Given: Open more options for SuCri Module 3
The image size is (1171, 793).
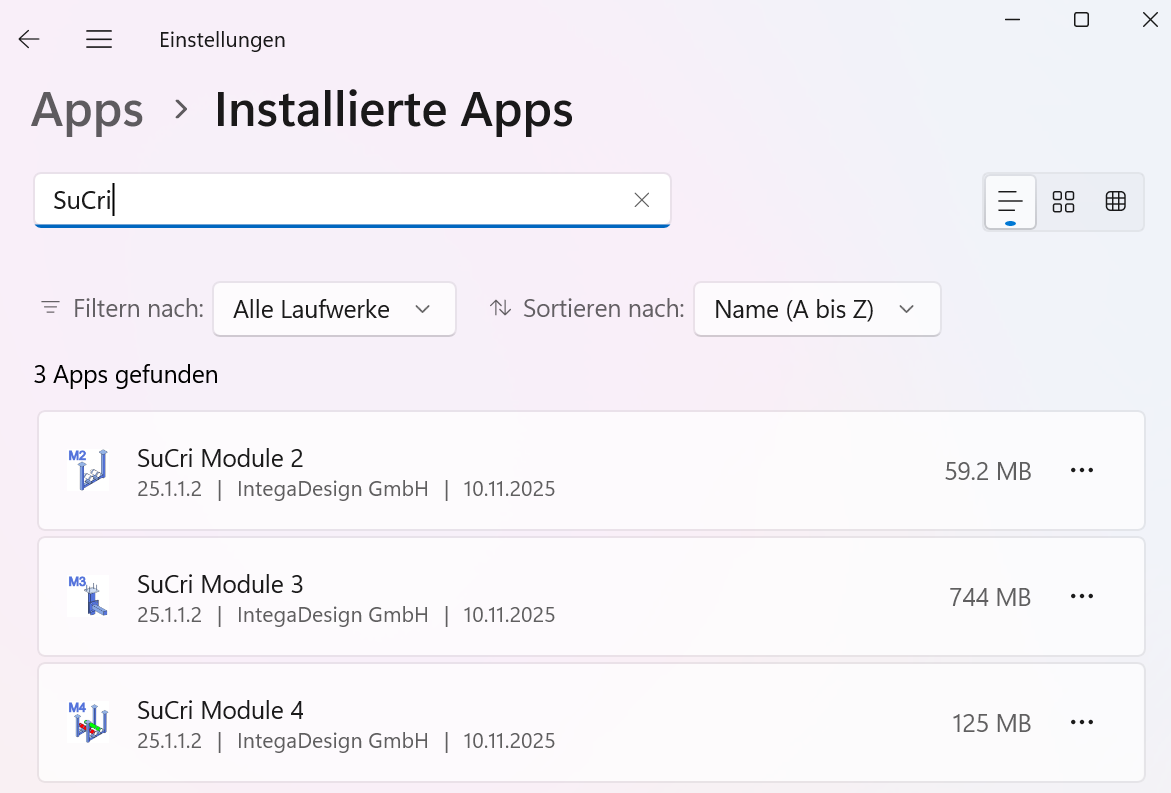Looking at the screenshot, I should [1081, 597].
